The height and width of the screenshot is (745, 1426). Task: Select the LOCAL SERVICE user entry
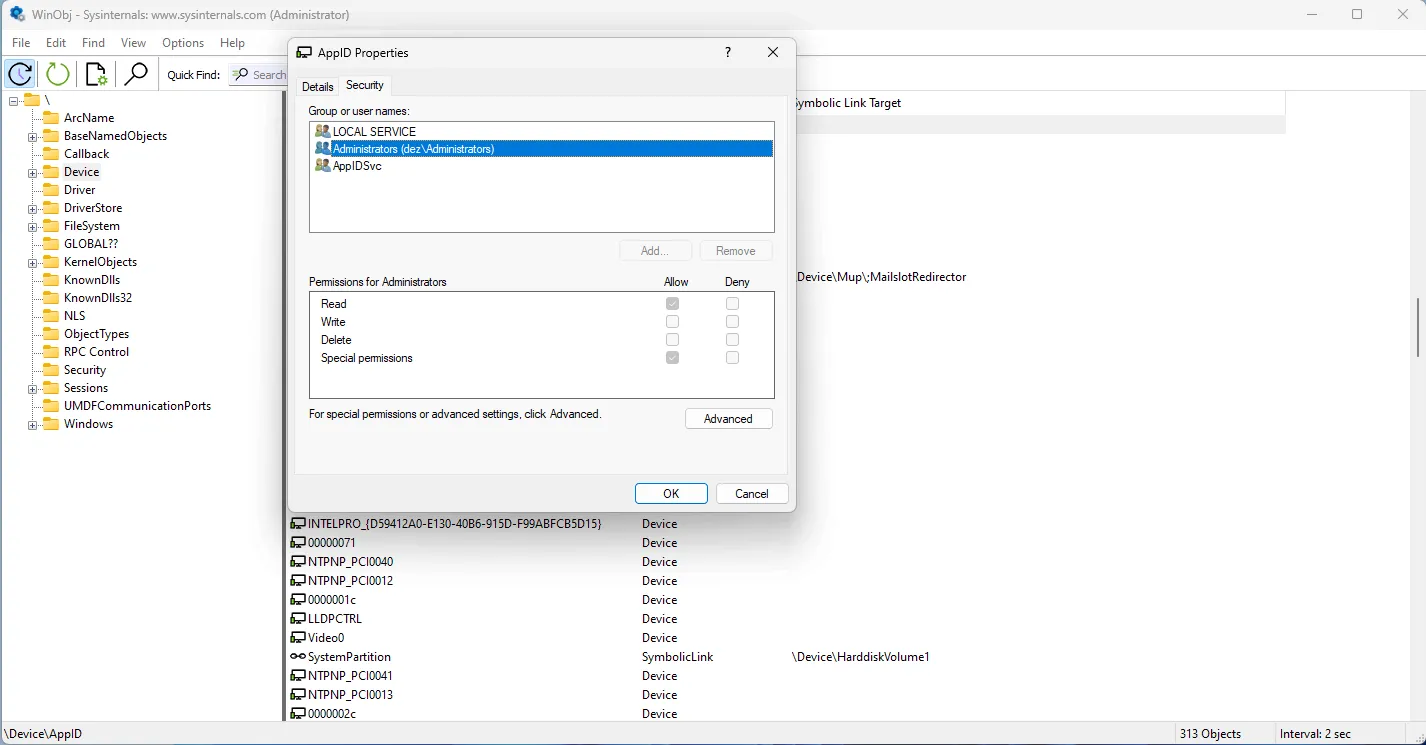374,131
